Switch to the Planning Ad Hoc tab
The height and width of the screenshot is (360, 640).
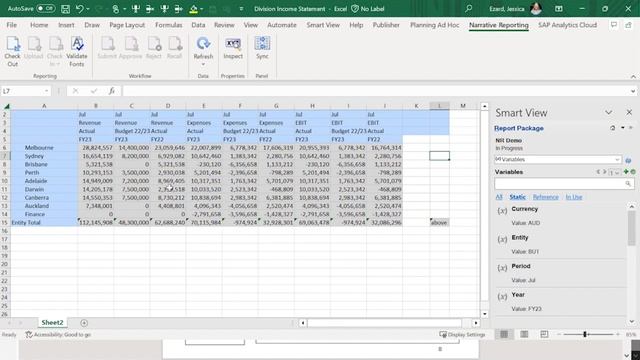pos(434,25)
